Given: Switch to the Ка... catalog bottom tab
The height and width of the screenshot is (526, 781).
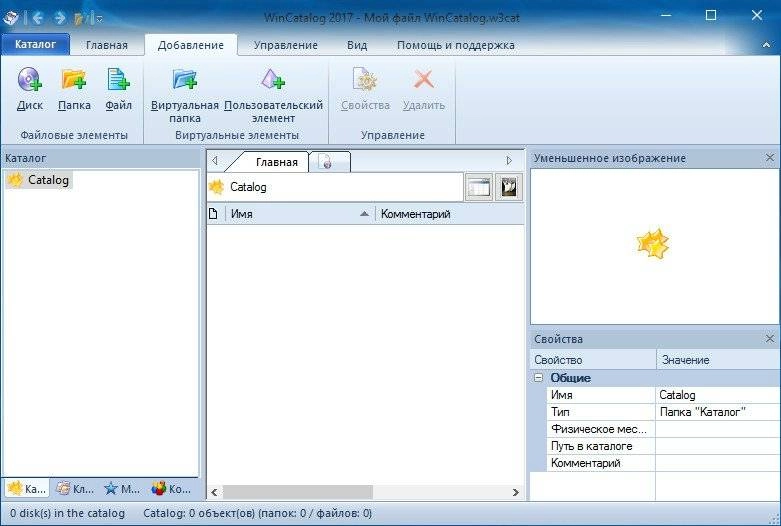Looking at the screenshot, I should (27, 489).
